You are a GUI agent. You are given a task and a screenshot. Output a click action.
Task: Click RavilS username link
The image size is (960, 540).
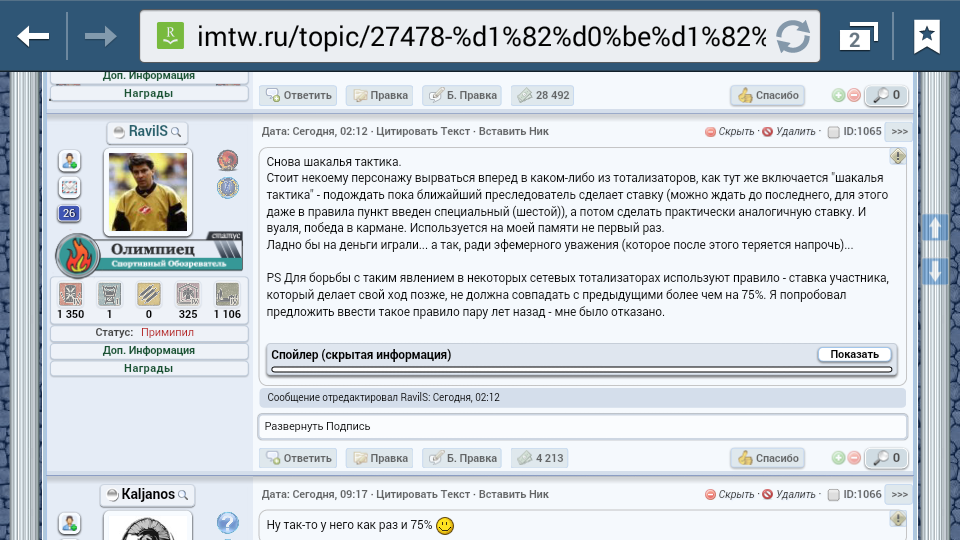[148, 131]
